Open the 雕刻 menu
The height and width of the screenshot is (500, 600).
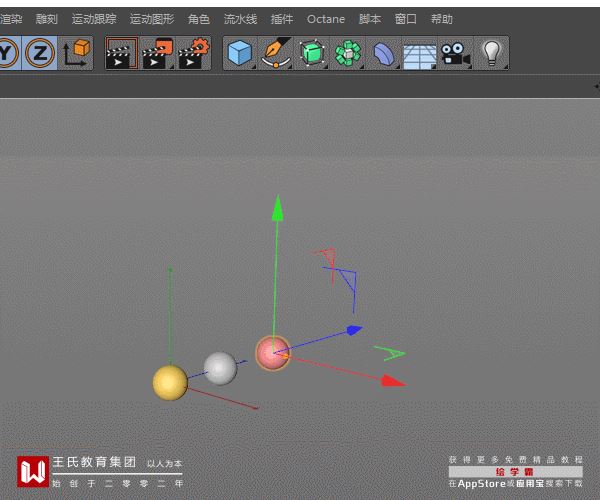(46, 19)
